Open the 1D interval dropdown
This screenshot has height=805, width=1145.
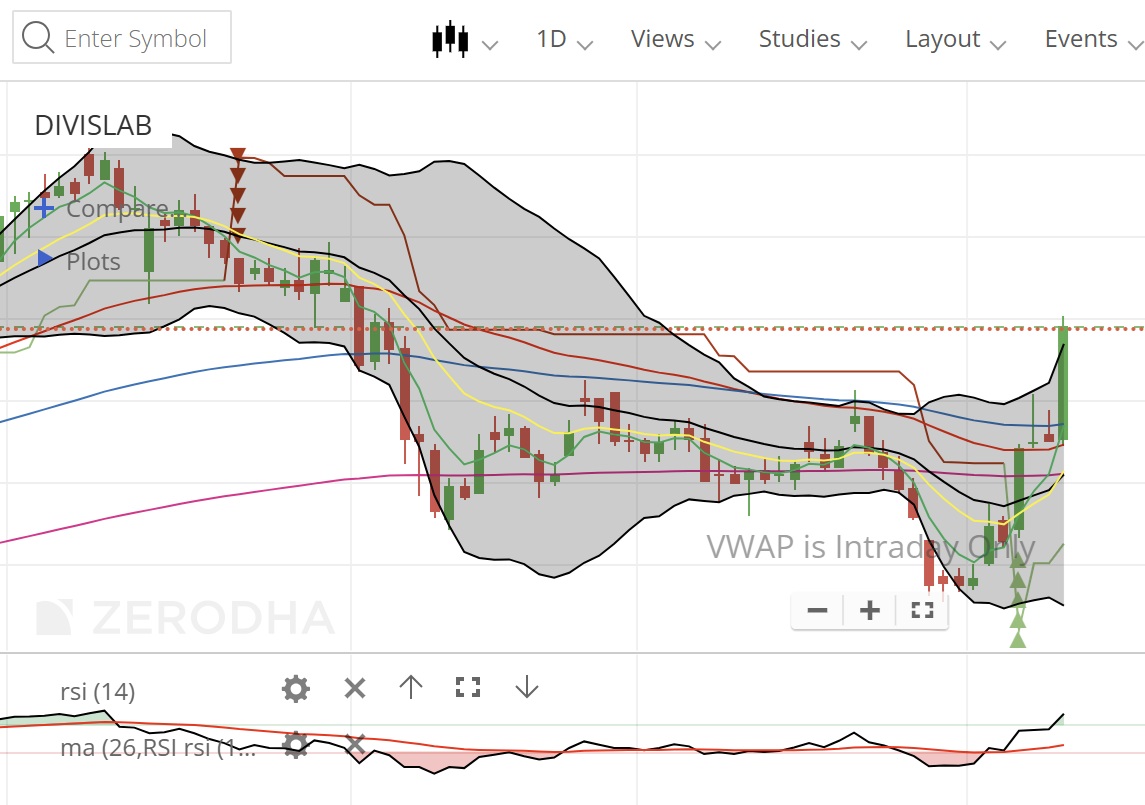(x=564, y=39)
